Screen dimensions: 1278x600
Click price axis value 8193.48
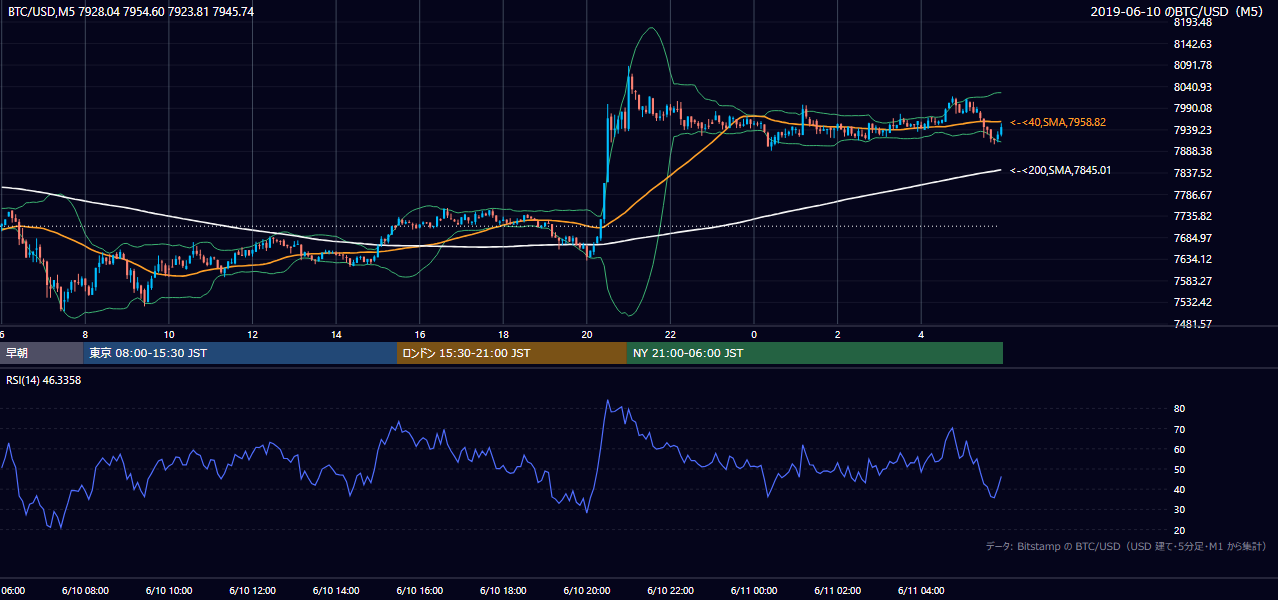pos(1193,22)
